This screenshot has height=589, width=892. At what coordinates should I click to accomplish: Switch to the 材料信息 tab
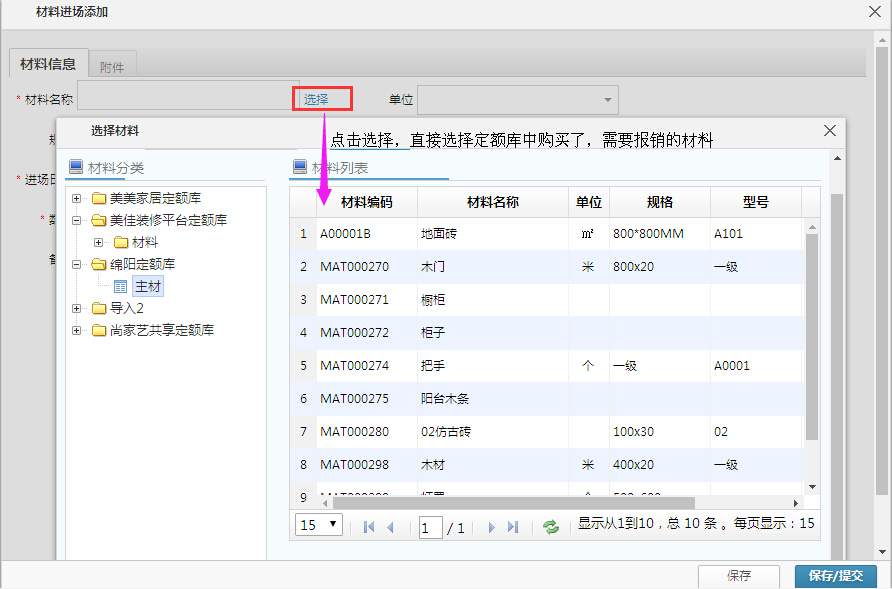coord(47,63)
